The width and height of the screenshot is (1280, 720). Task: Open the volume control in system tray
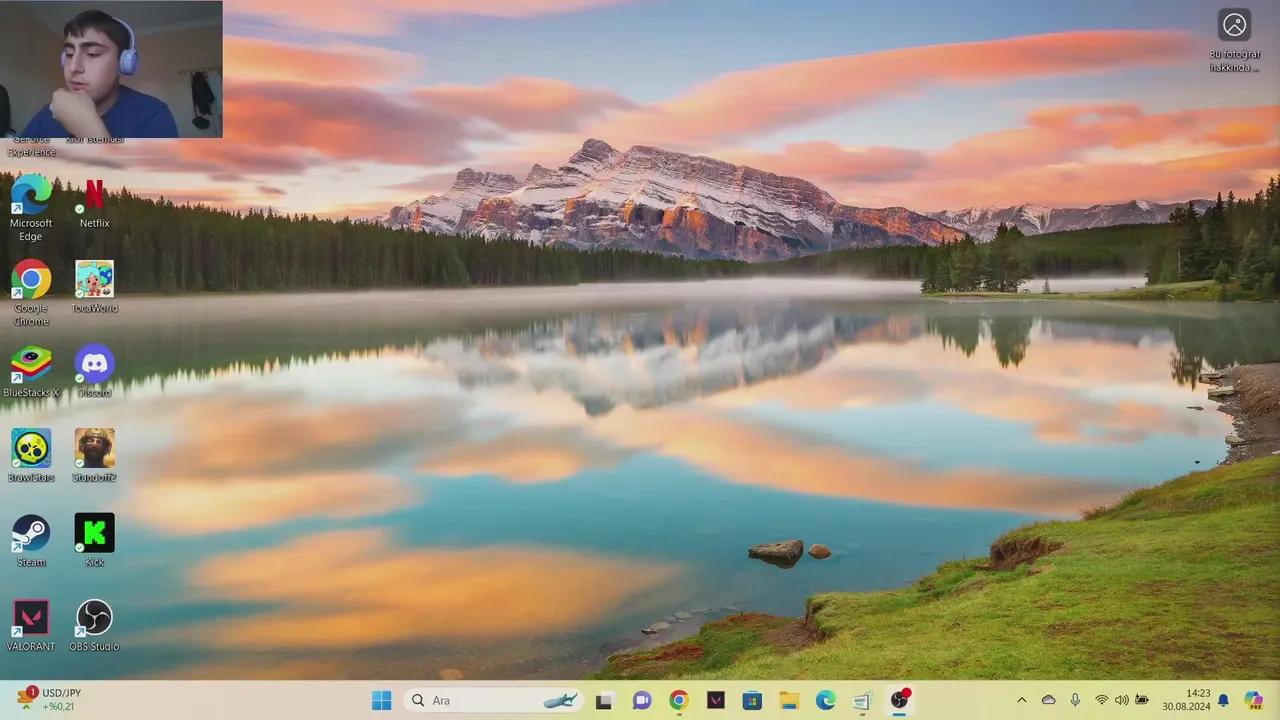(1121, 700)
